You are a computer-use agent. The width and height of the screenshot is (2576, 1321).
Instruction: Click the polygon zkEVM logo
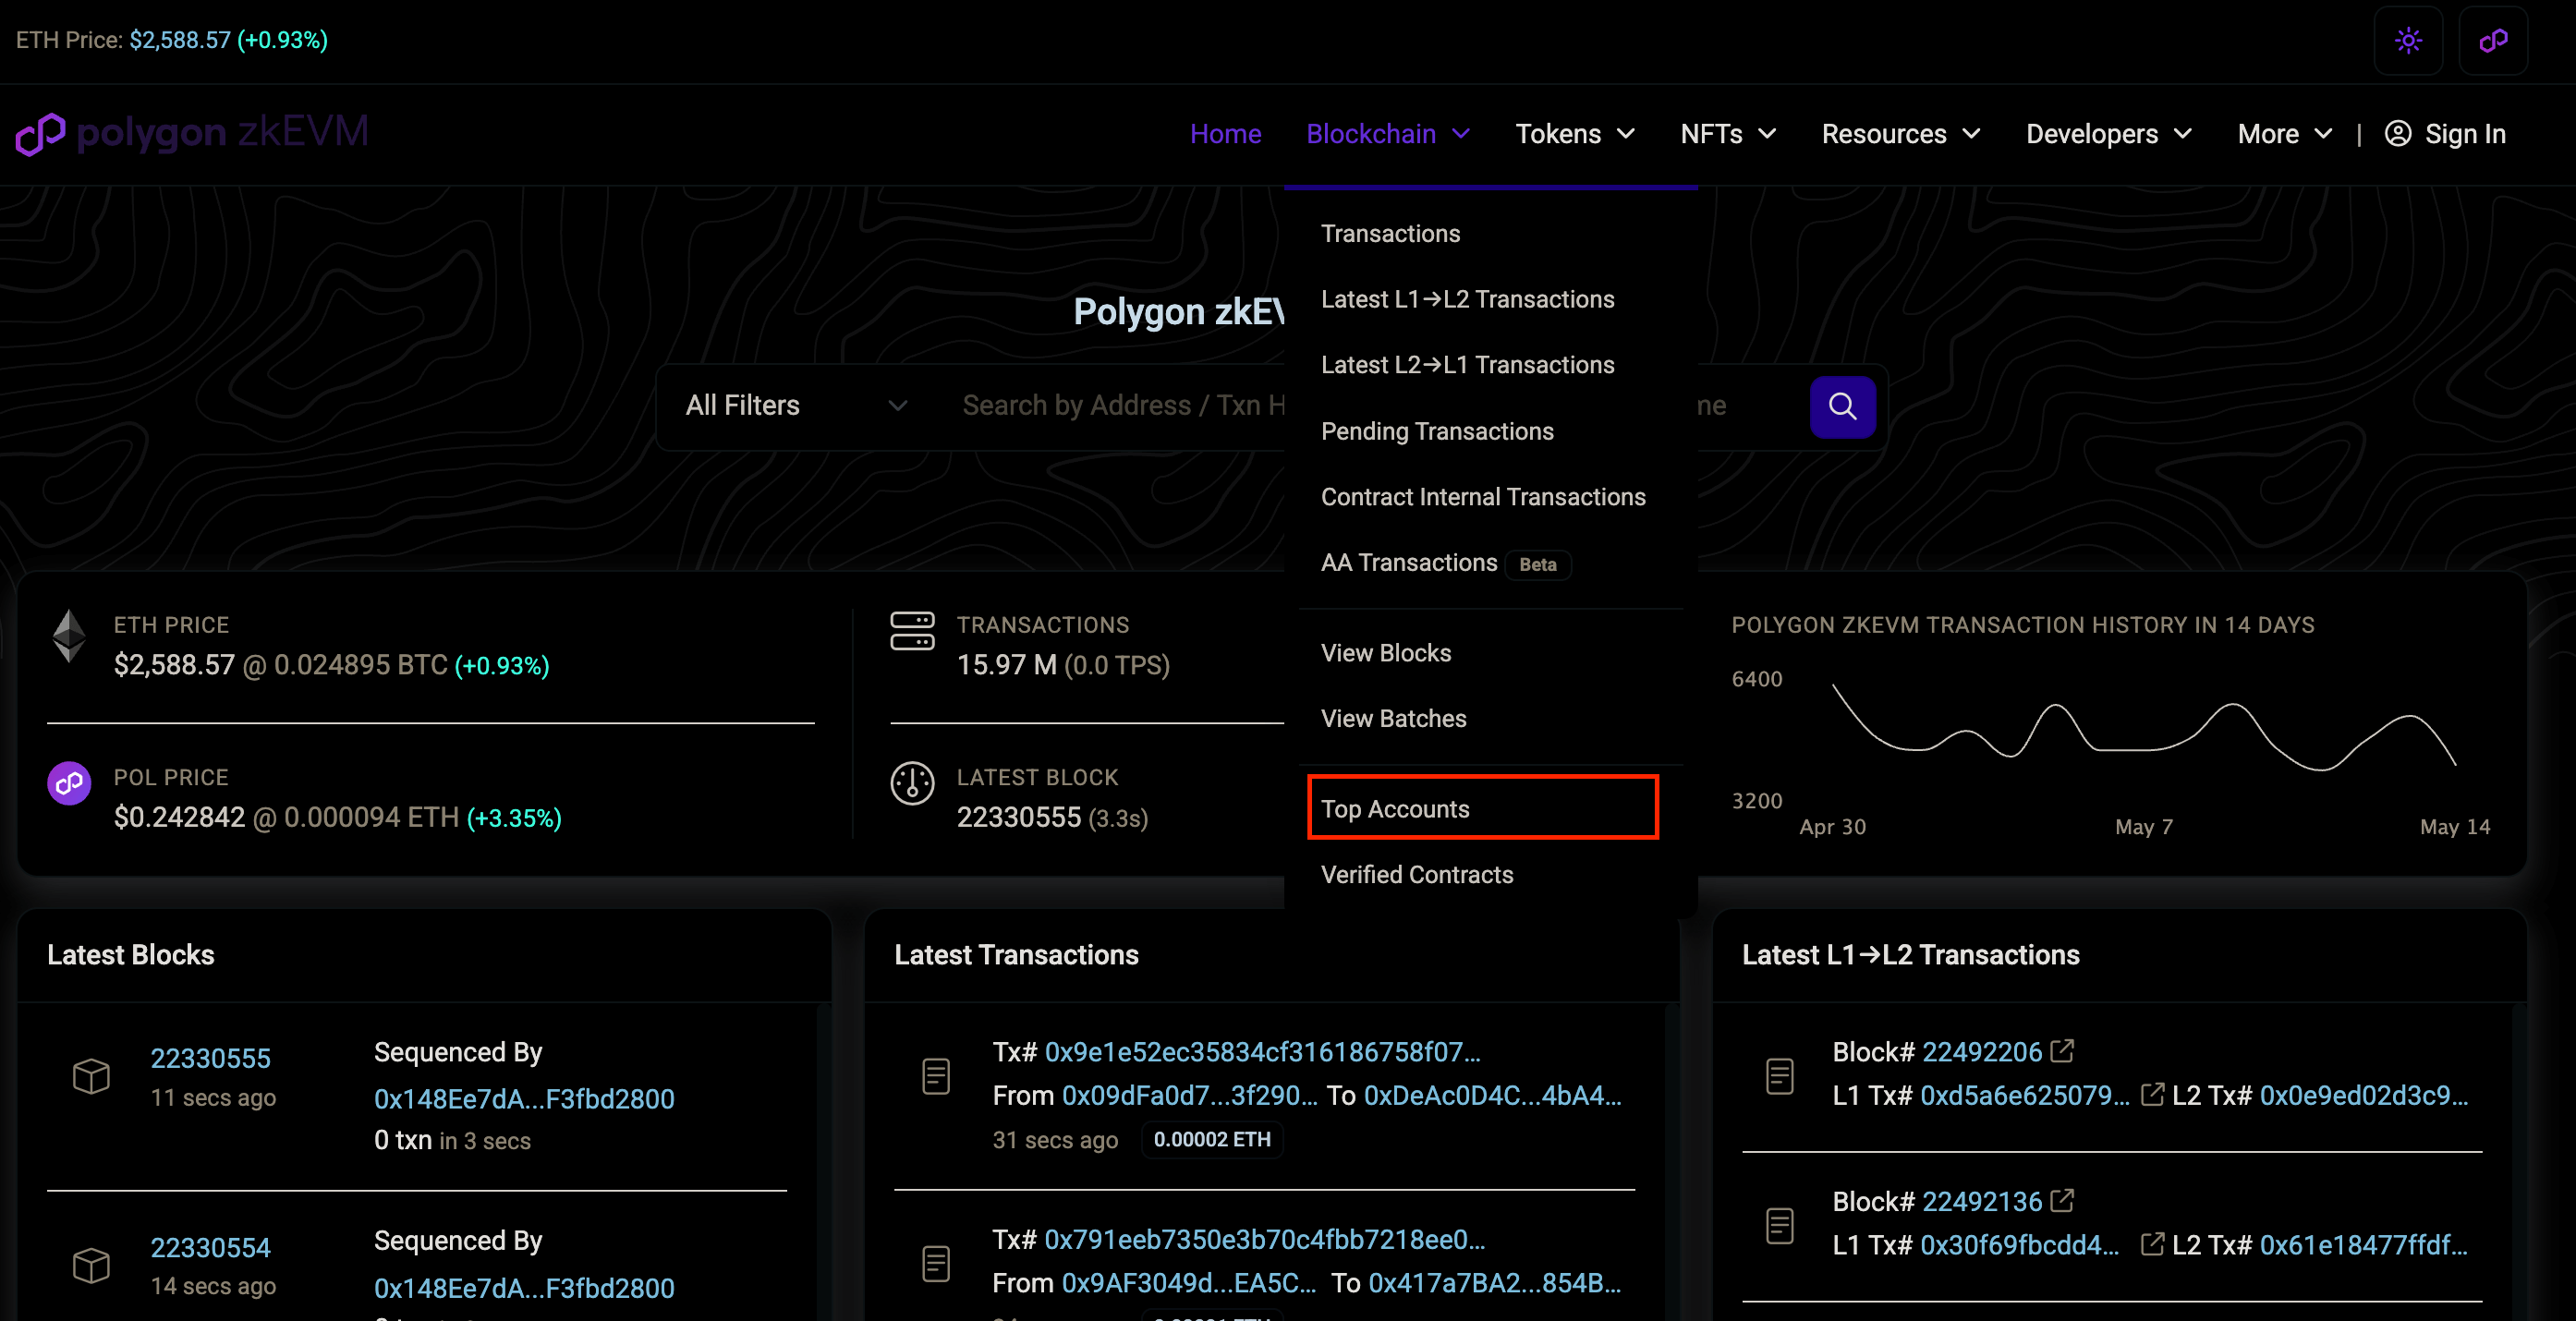pyautogui.click(x=192, y=133)
